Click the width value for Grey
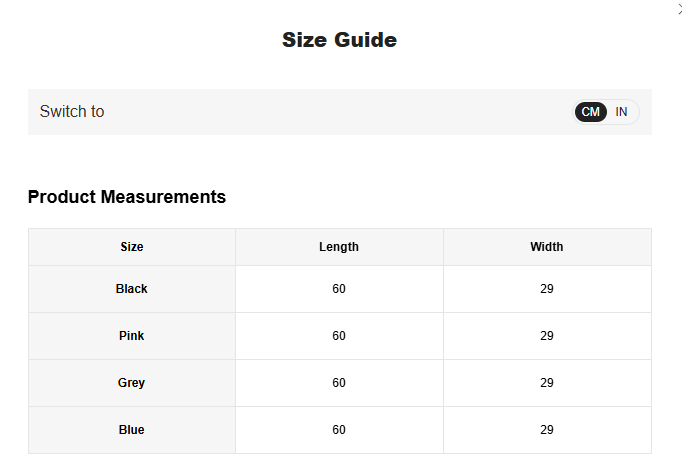Image resolution: width=682 pixels, height=458 pixels. (x=547, y=383)
